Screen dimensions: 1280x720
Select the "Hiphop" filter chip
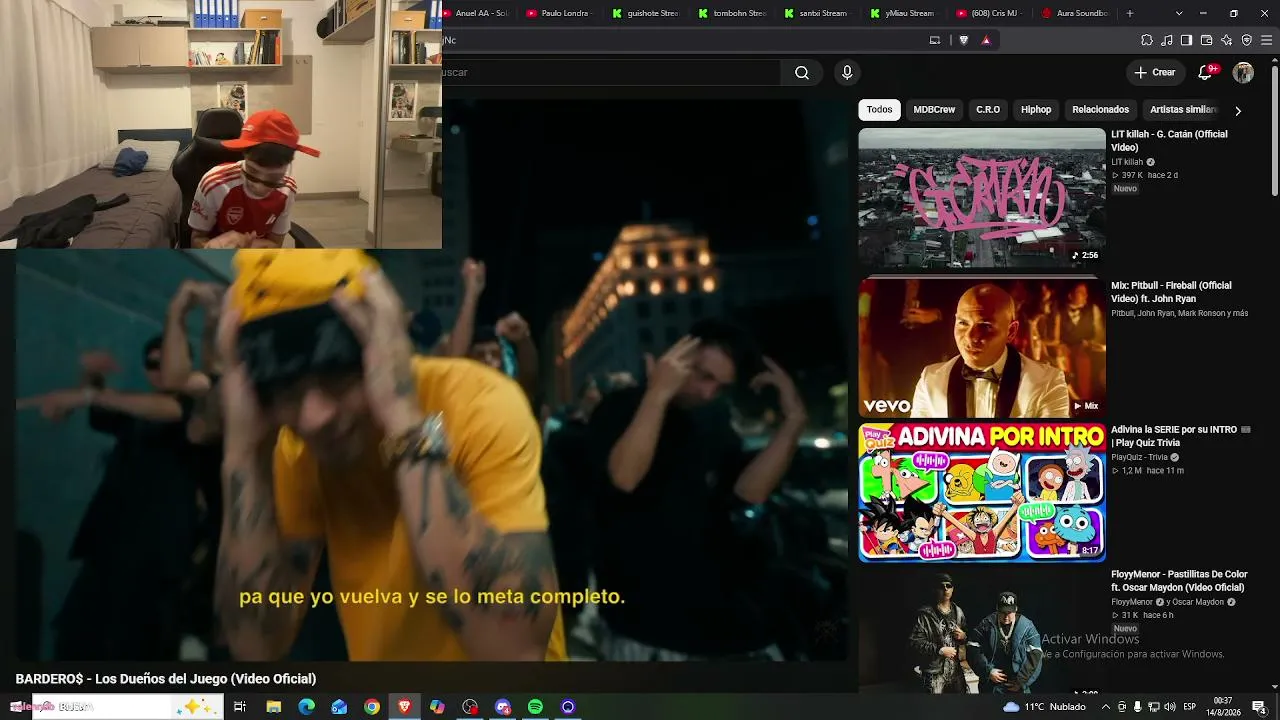(x=1036, y=110)
